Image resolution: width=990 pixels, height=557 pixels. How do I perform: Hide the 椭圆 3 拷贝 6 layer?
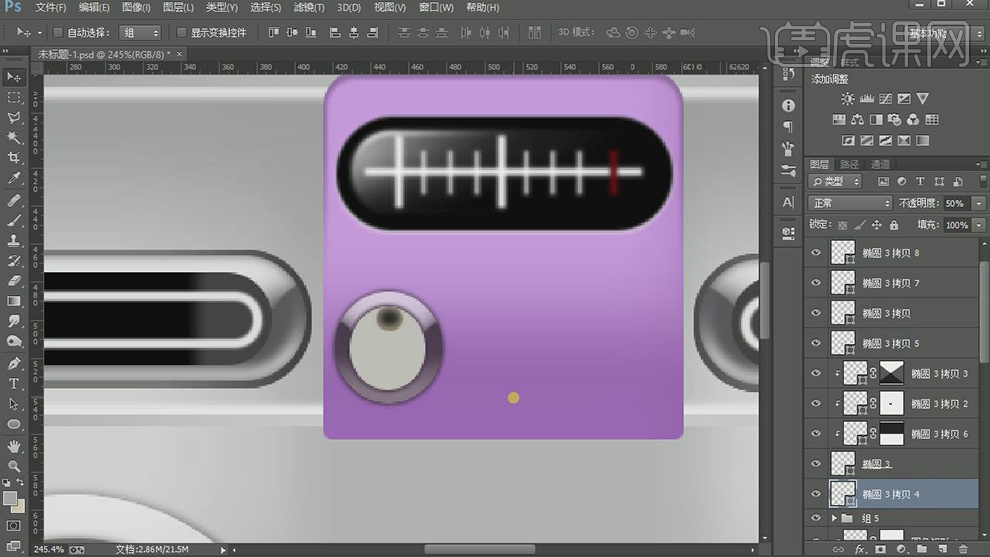coord(816,434)
